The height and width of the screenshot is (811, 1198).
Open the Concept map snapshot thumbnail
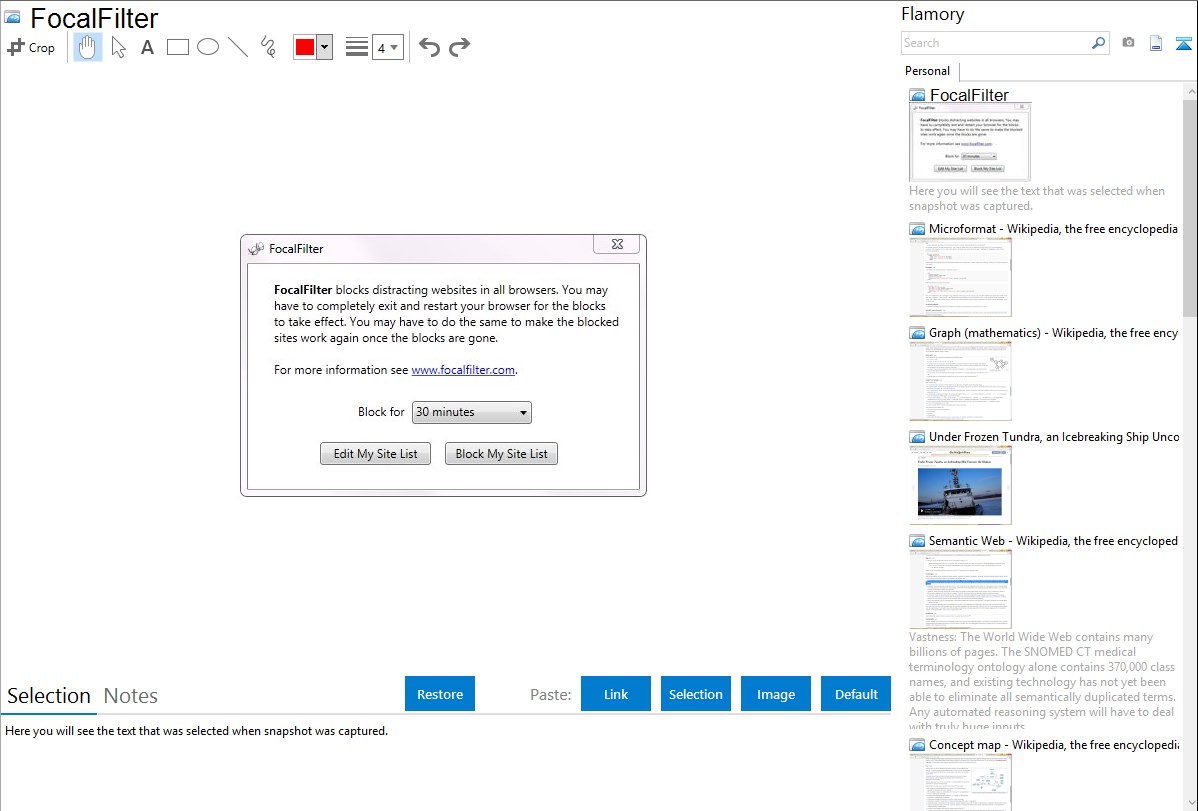pos(960,782)
